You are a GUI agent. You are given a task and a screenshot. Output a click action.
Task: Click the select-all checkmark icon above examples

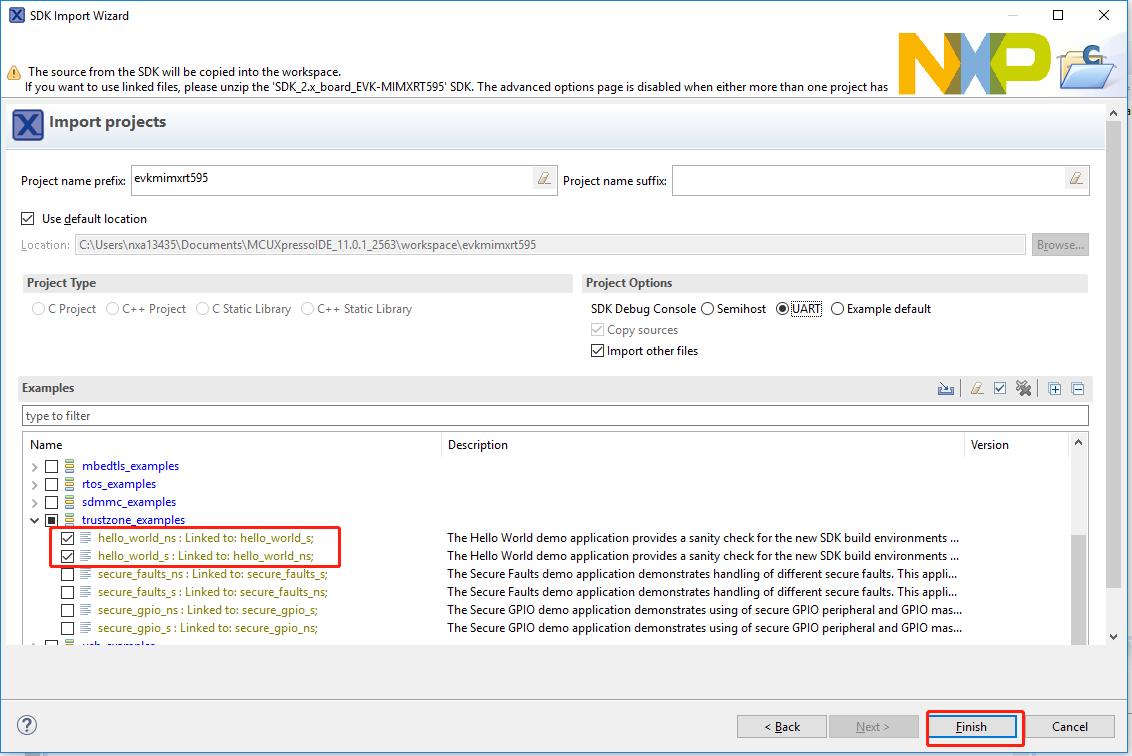(x=1000, y=389)
